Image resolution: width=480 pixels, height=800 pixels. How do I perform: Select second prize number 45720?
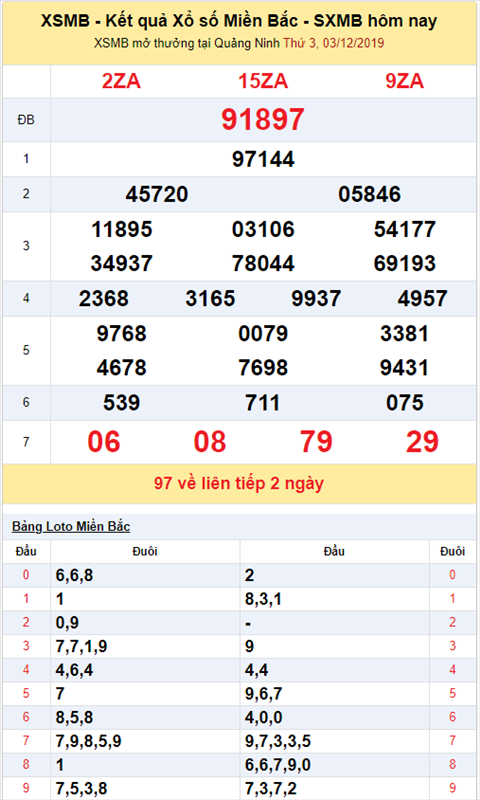click(157, 194)
